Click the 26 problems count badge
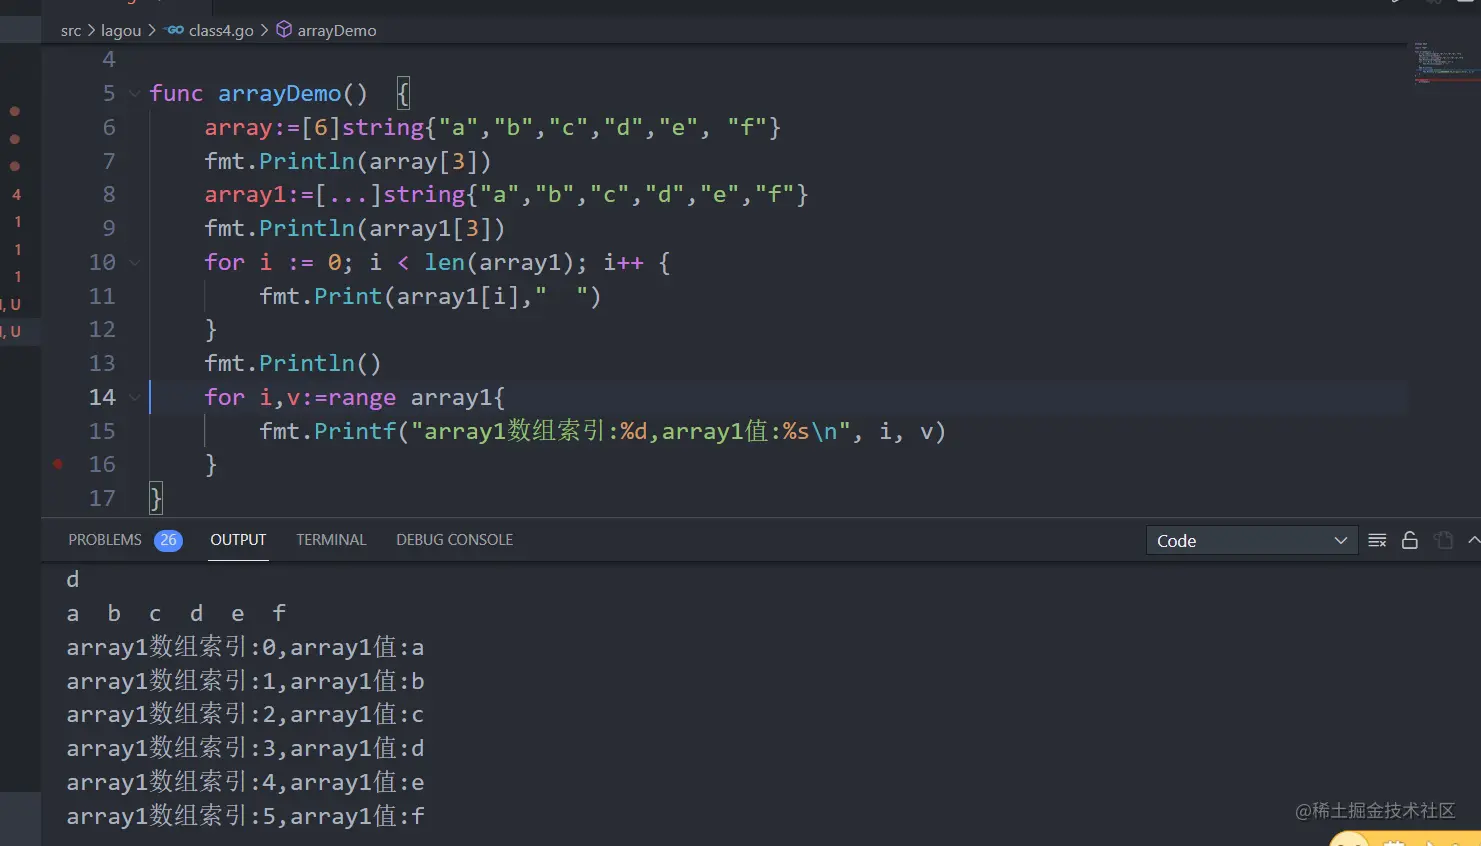The height and width of the screenshot is (846, 1481). tap(168, 540)
